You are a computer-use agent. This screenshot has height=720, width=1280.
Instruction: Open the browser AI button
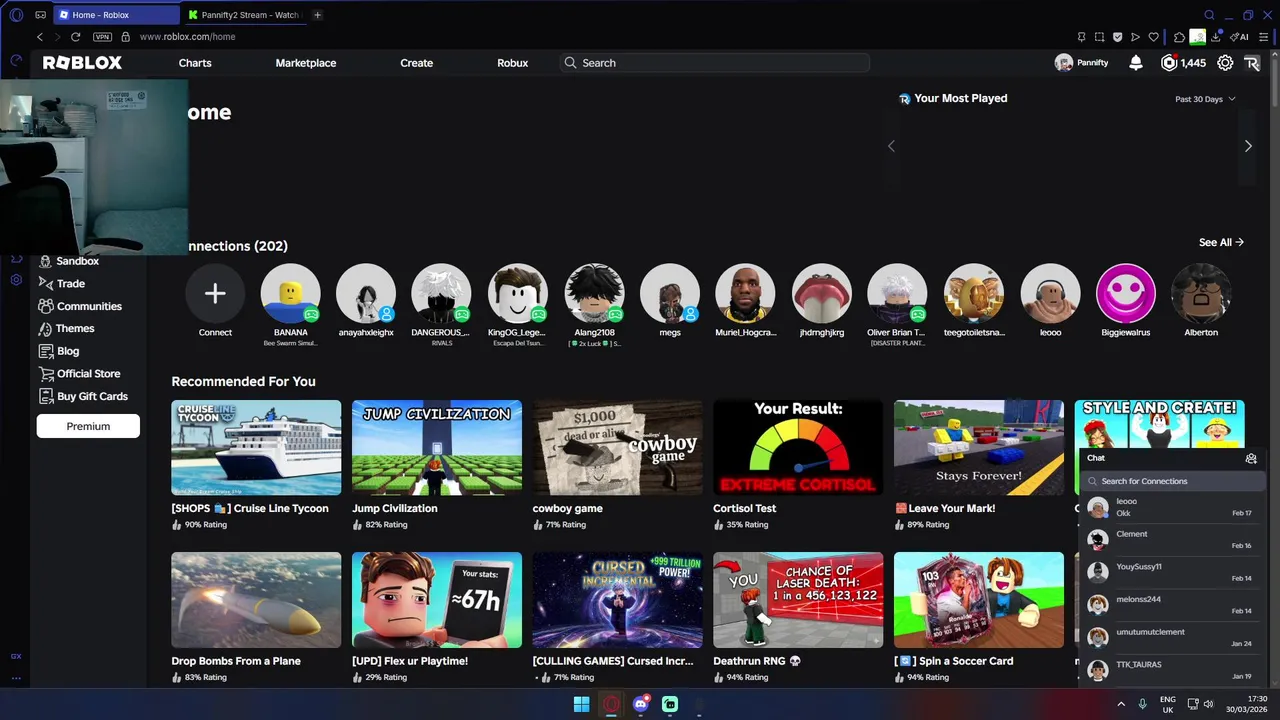[x=1241, y=37]
